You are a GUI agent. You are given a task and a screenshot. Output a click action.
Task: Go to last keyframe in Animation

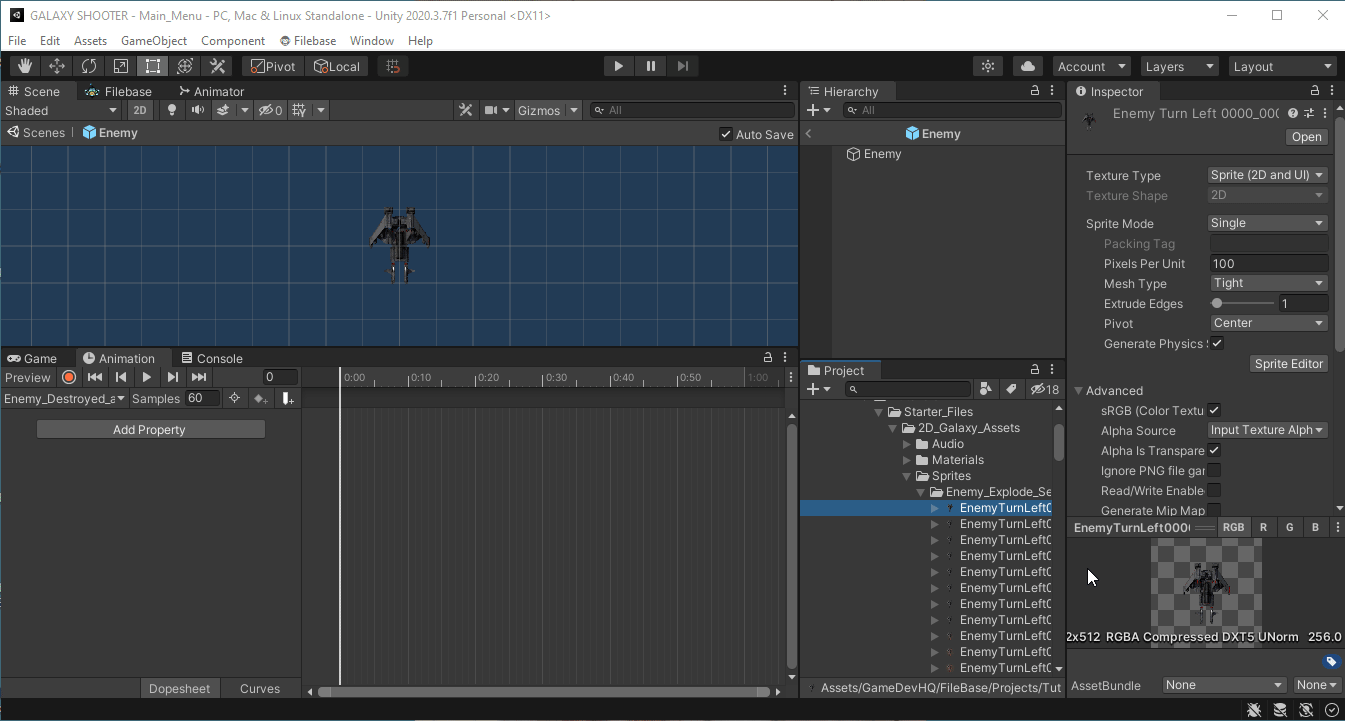199,377
